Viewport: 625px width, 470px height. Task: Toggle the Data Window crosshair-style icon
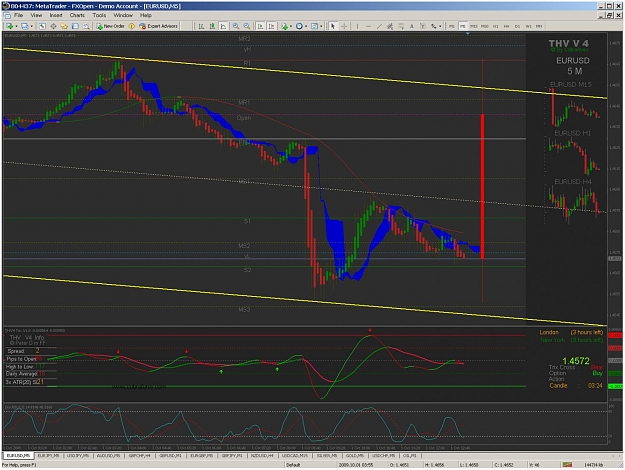(x=53, y=26)
